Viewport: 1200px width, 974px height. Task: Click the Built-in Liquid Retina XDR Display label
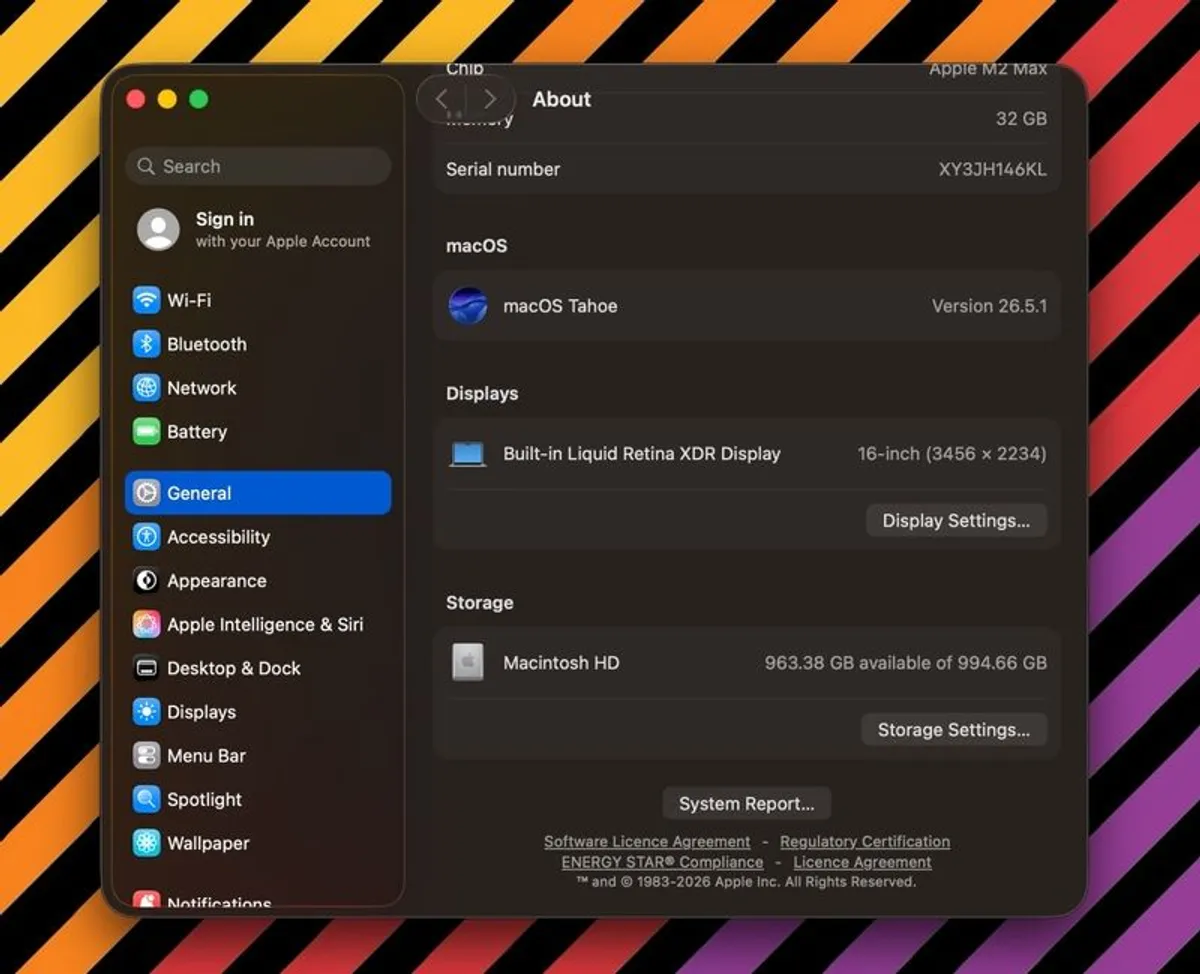click(642, 454)
